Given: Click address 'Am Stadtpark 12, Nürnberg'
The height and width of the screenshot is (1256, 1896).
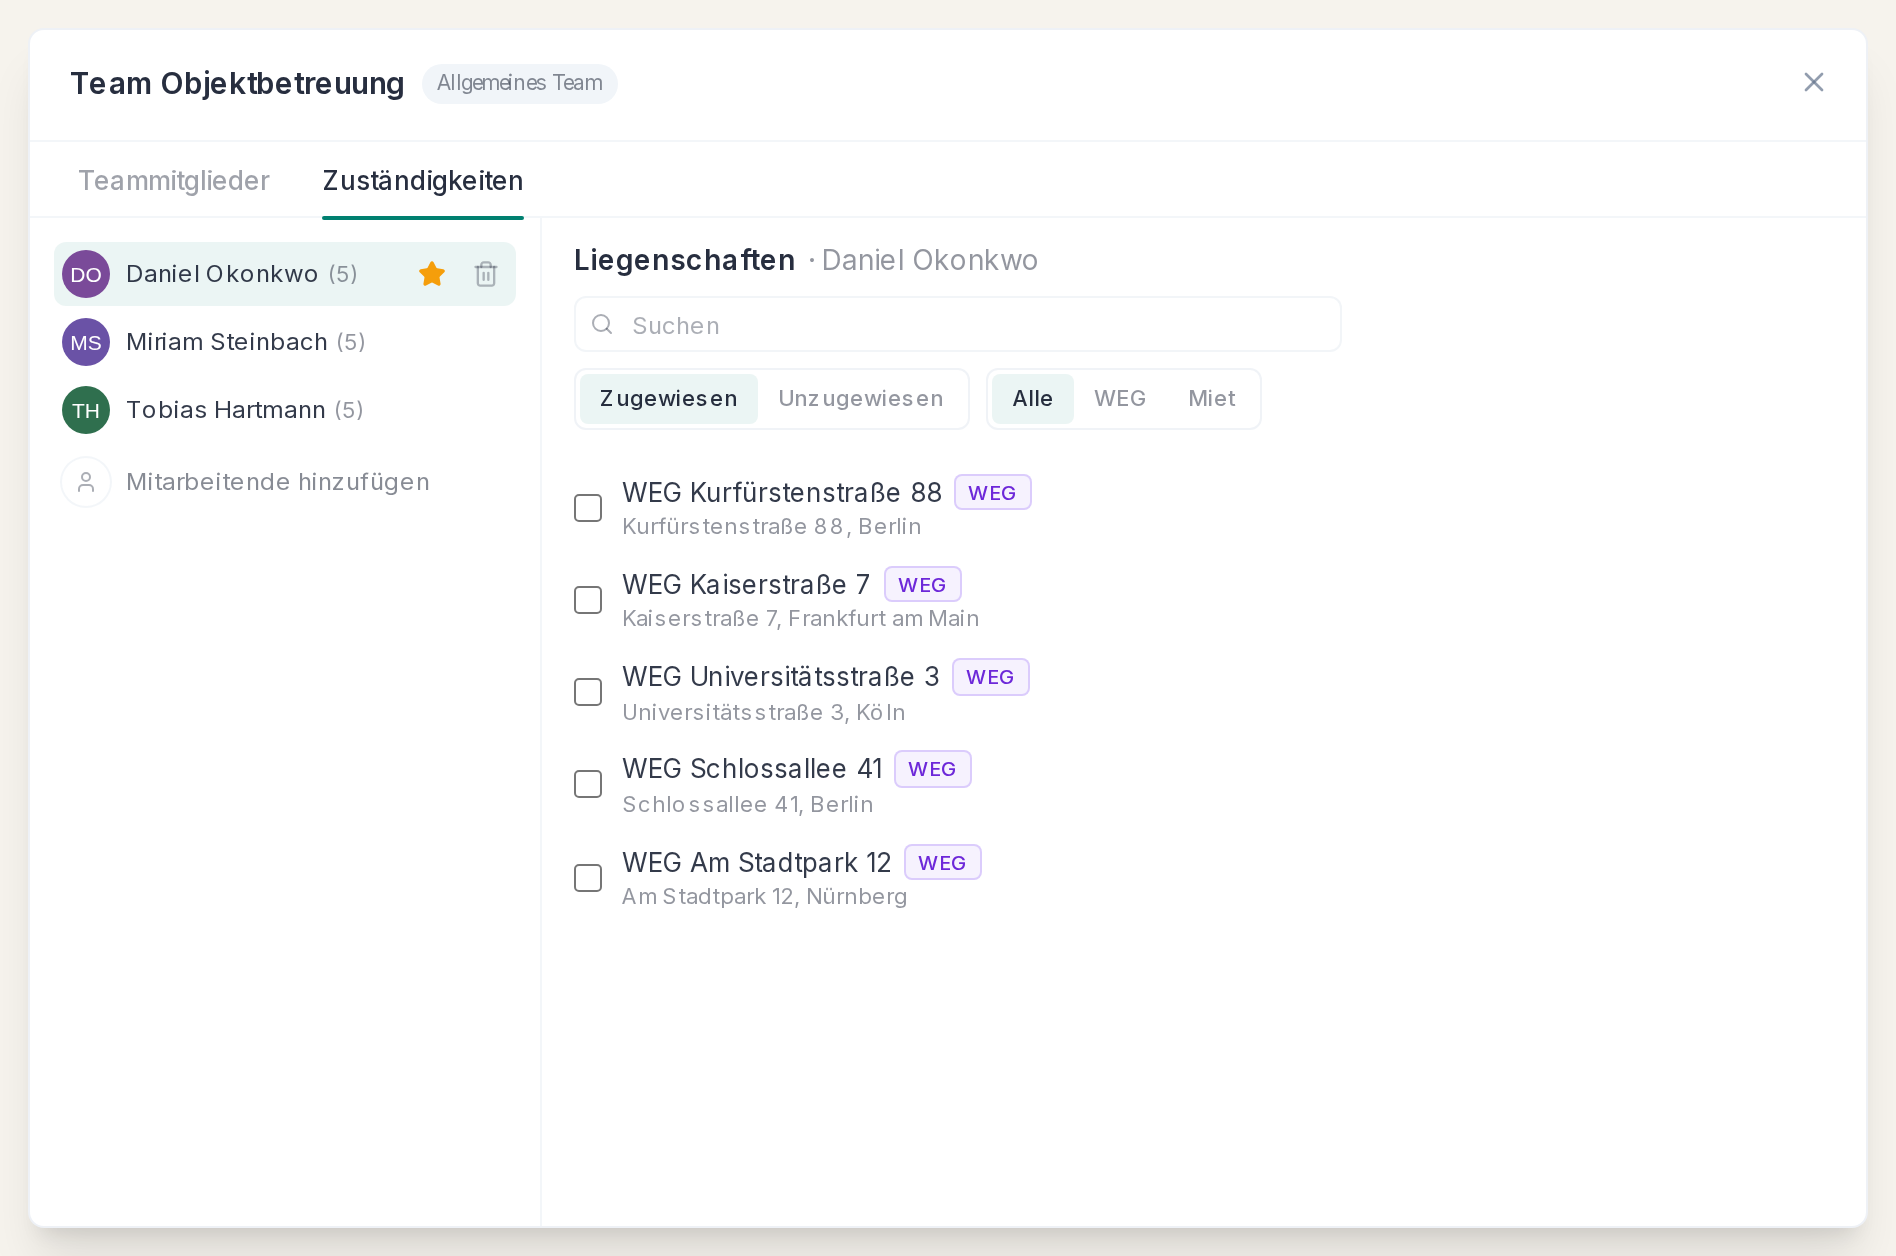Looking at the screenshot, I should point(765,896).
